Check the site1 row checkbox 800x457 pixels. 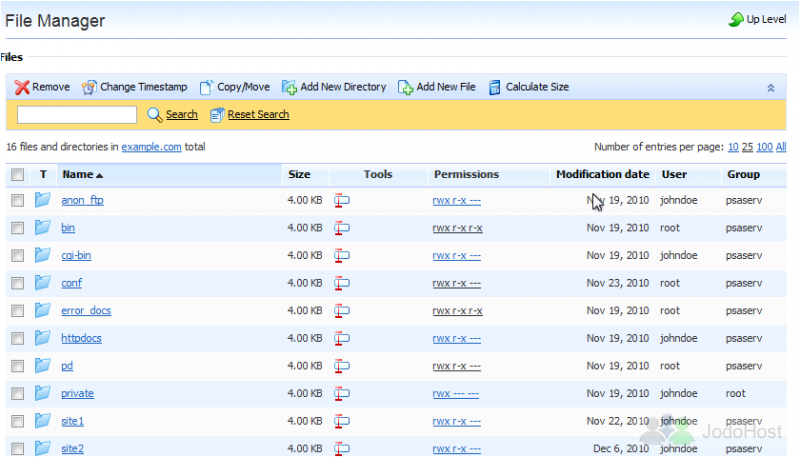(x=17, y=421)
